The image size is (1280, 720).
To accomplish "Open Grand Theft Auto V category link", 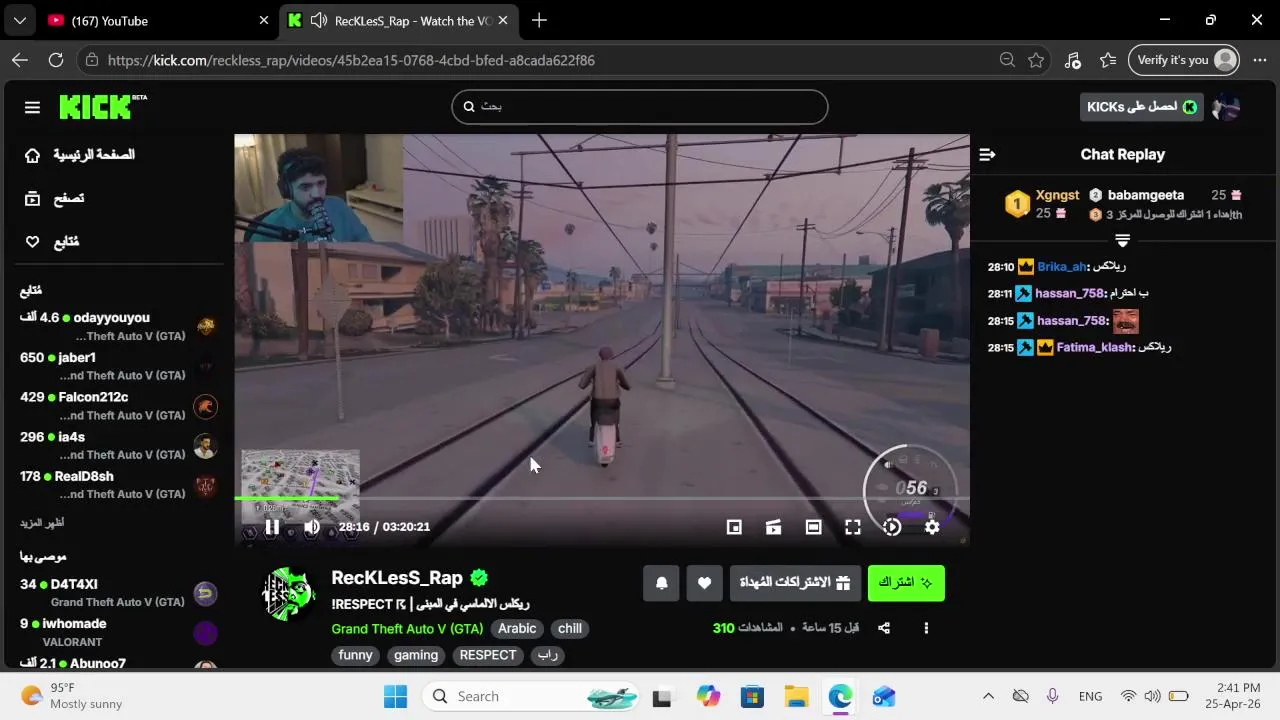I will point(407,629).
